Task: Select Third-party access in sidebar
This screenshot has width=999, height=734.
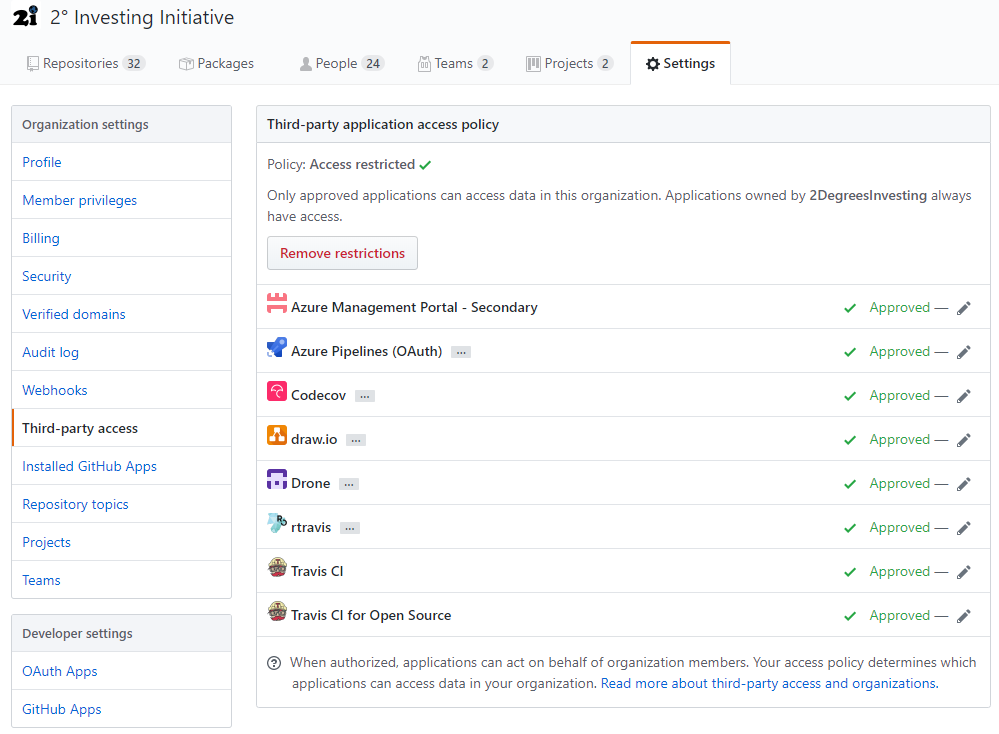Action: point(121,429)
